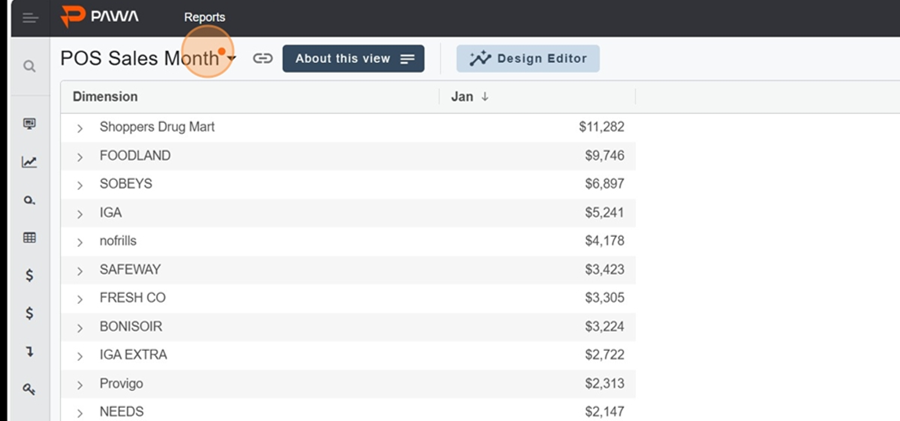Select the FRESH CO label
The height and width of the screenshot is (421, 900).
(x=132, y=298)
